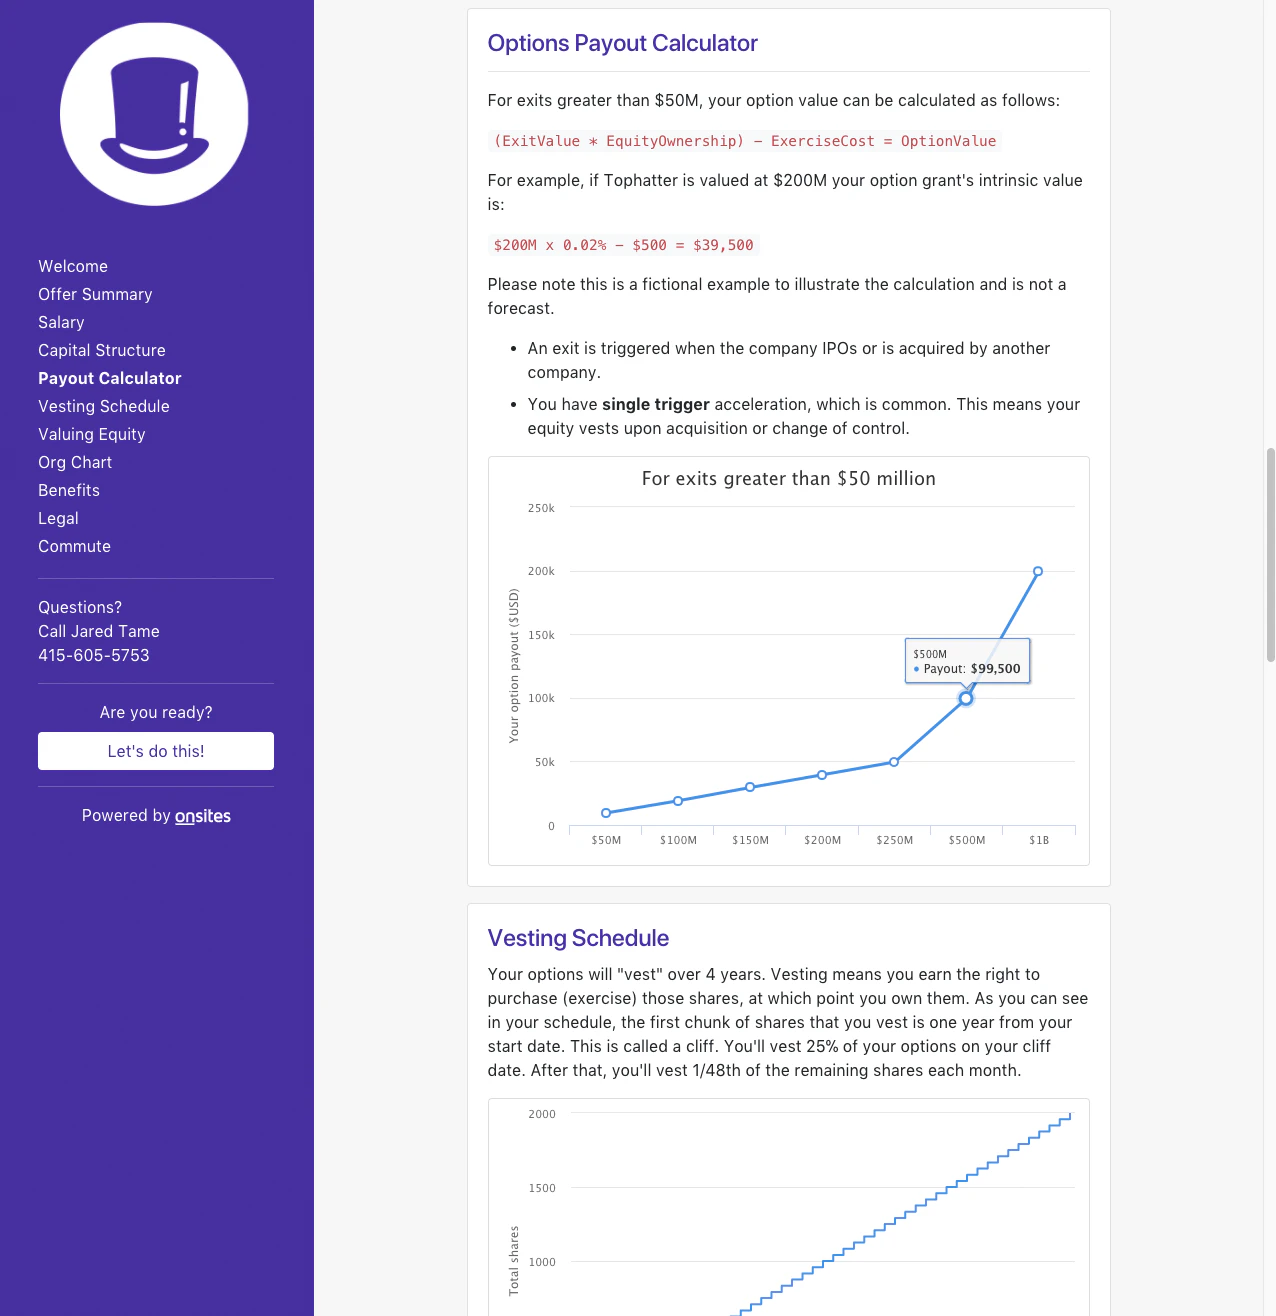The height and width of the screenshot is (1316, 1276).
Task: Check the Commute information page
Action: coord(74,546)
